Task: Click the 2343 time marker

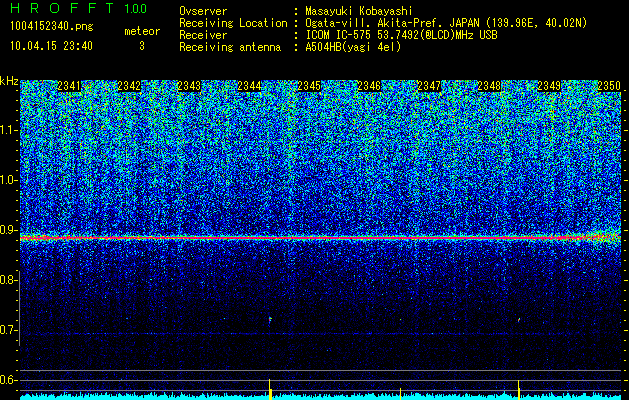Action: pyautogui.click(x=189, y=86)
